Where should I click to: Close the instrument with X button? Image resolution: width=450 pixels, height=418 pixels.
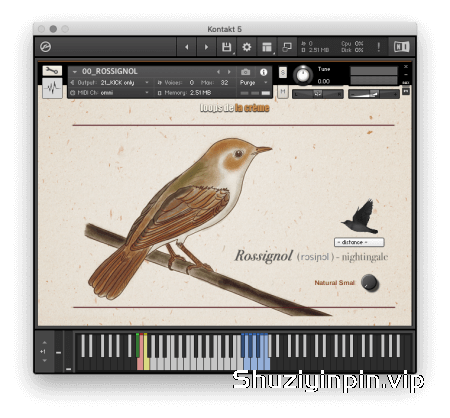[x=406, y=67]
